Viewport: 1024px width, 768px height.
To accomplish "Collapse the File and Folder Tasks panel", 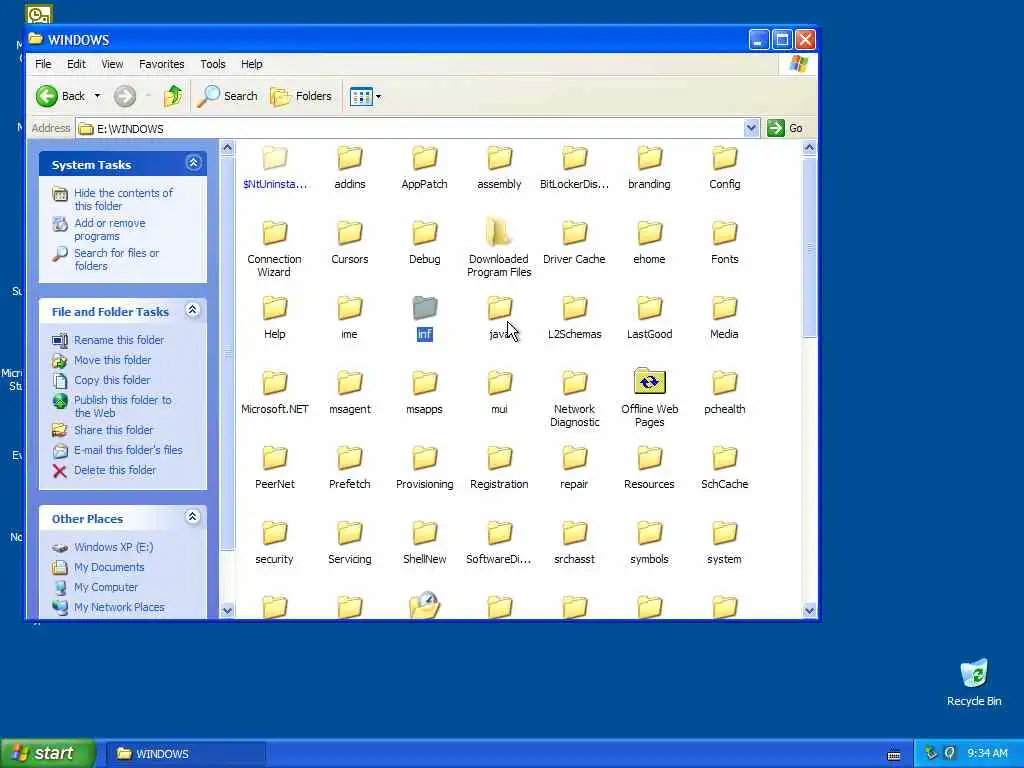I will coord(193,310).
